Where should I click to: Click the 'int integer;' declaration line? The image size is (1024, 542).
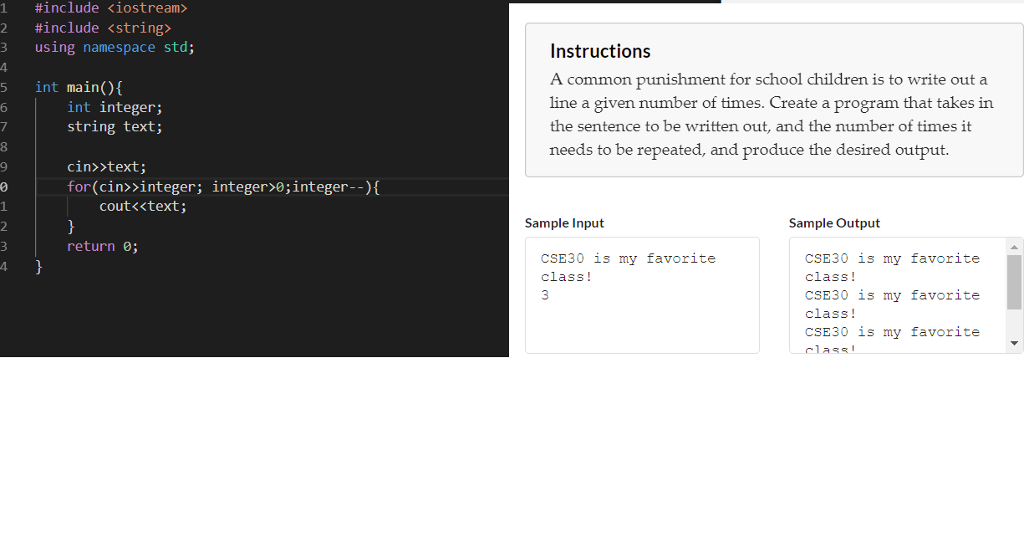click(114, 107)
